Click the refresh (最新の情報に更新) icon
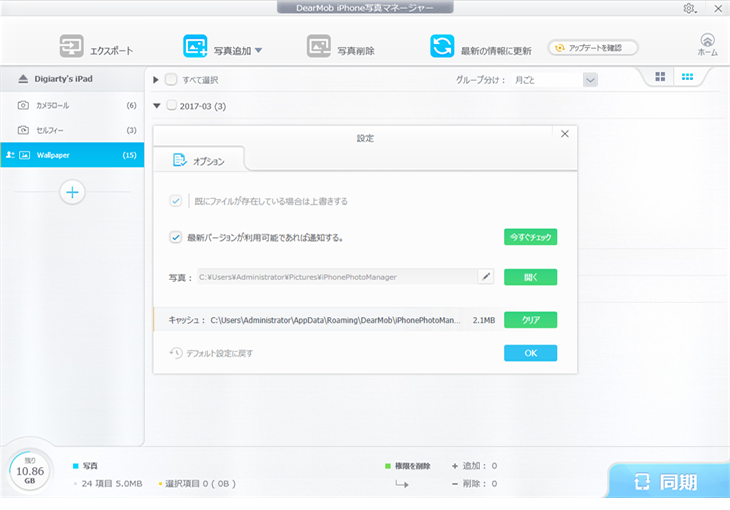The image size is (730, 510). (442, 46)
